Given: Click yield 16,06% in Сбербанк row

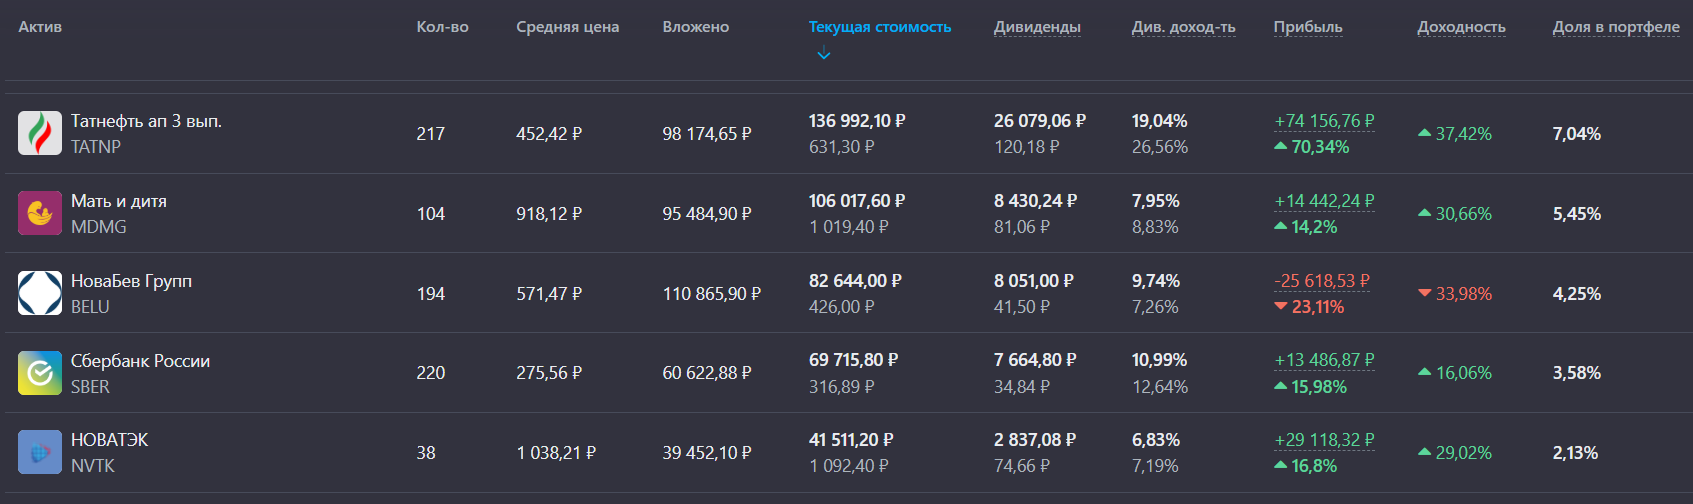Looking at the screenshot, I should 1455,373.
